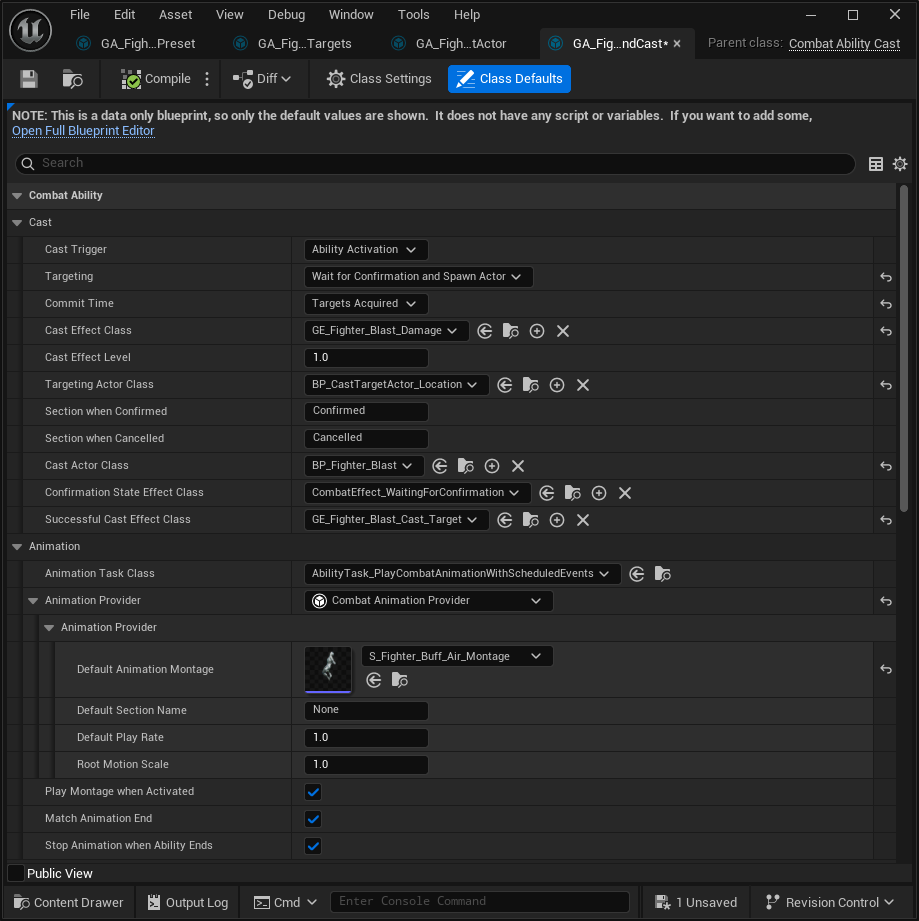Viewport: 919px width, 921px height.
Task: Open the Asset menu
Action: [175, 15]
